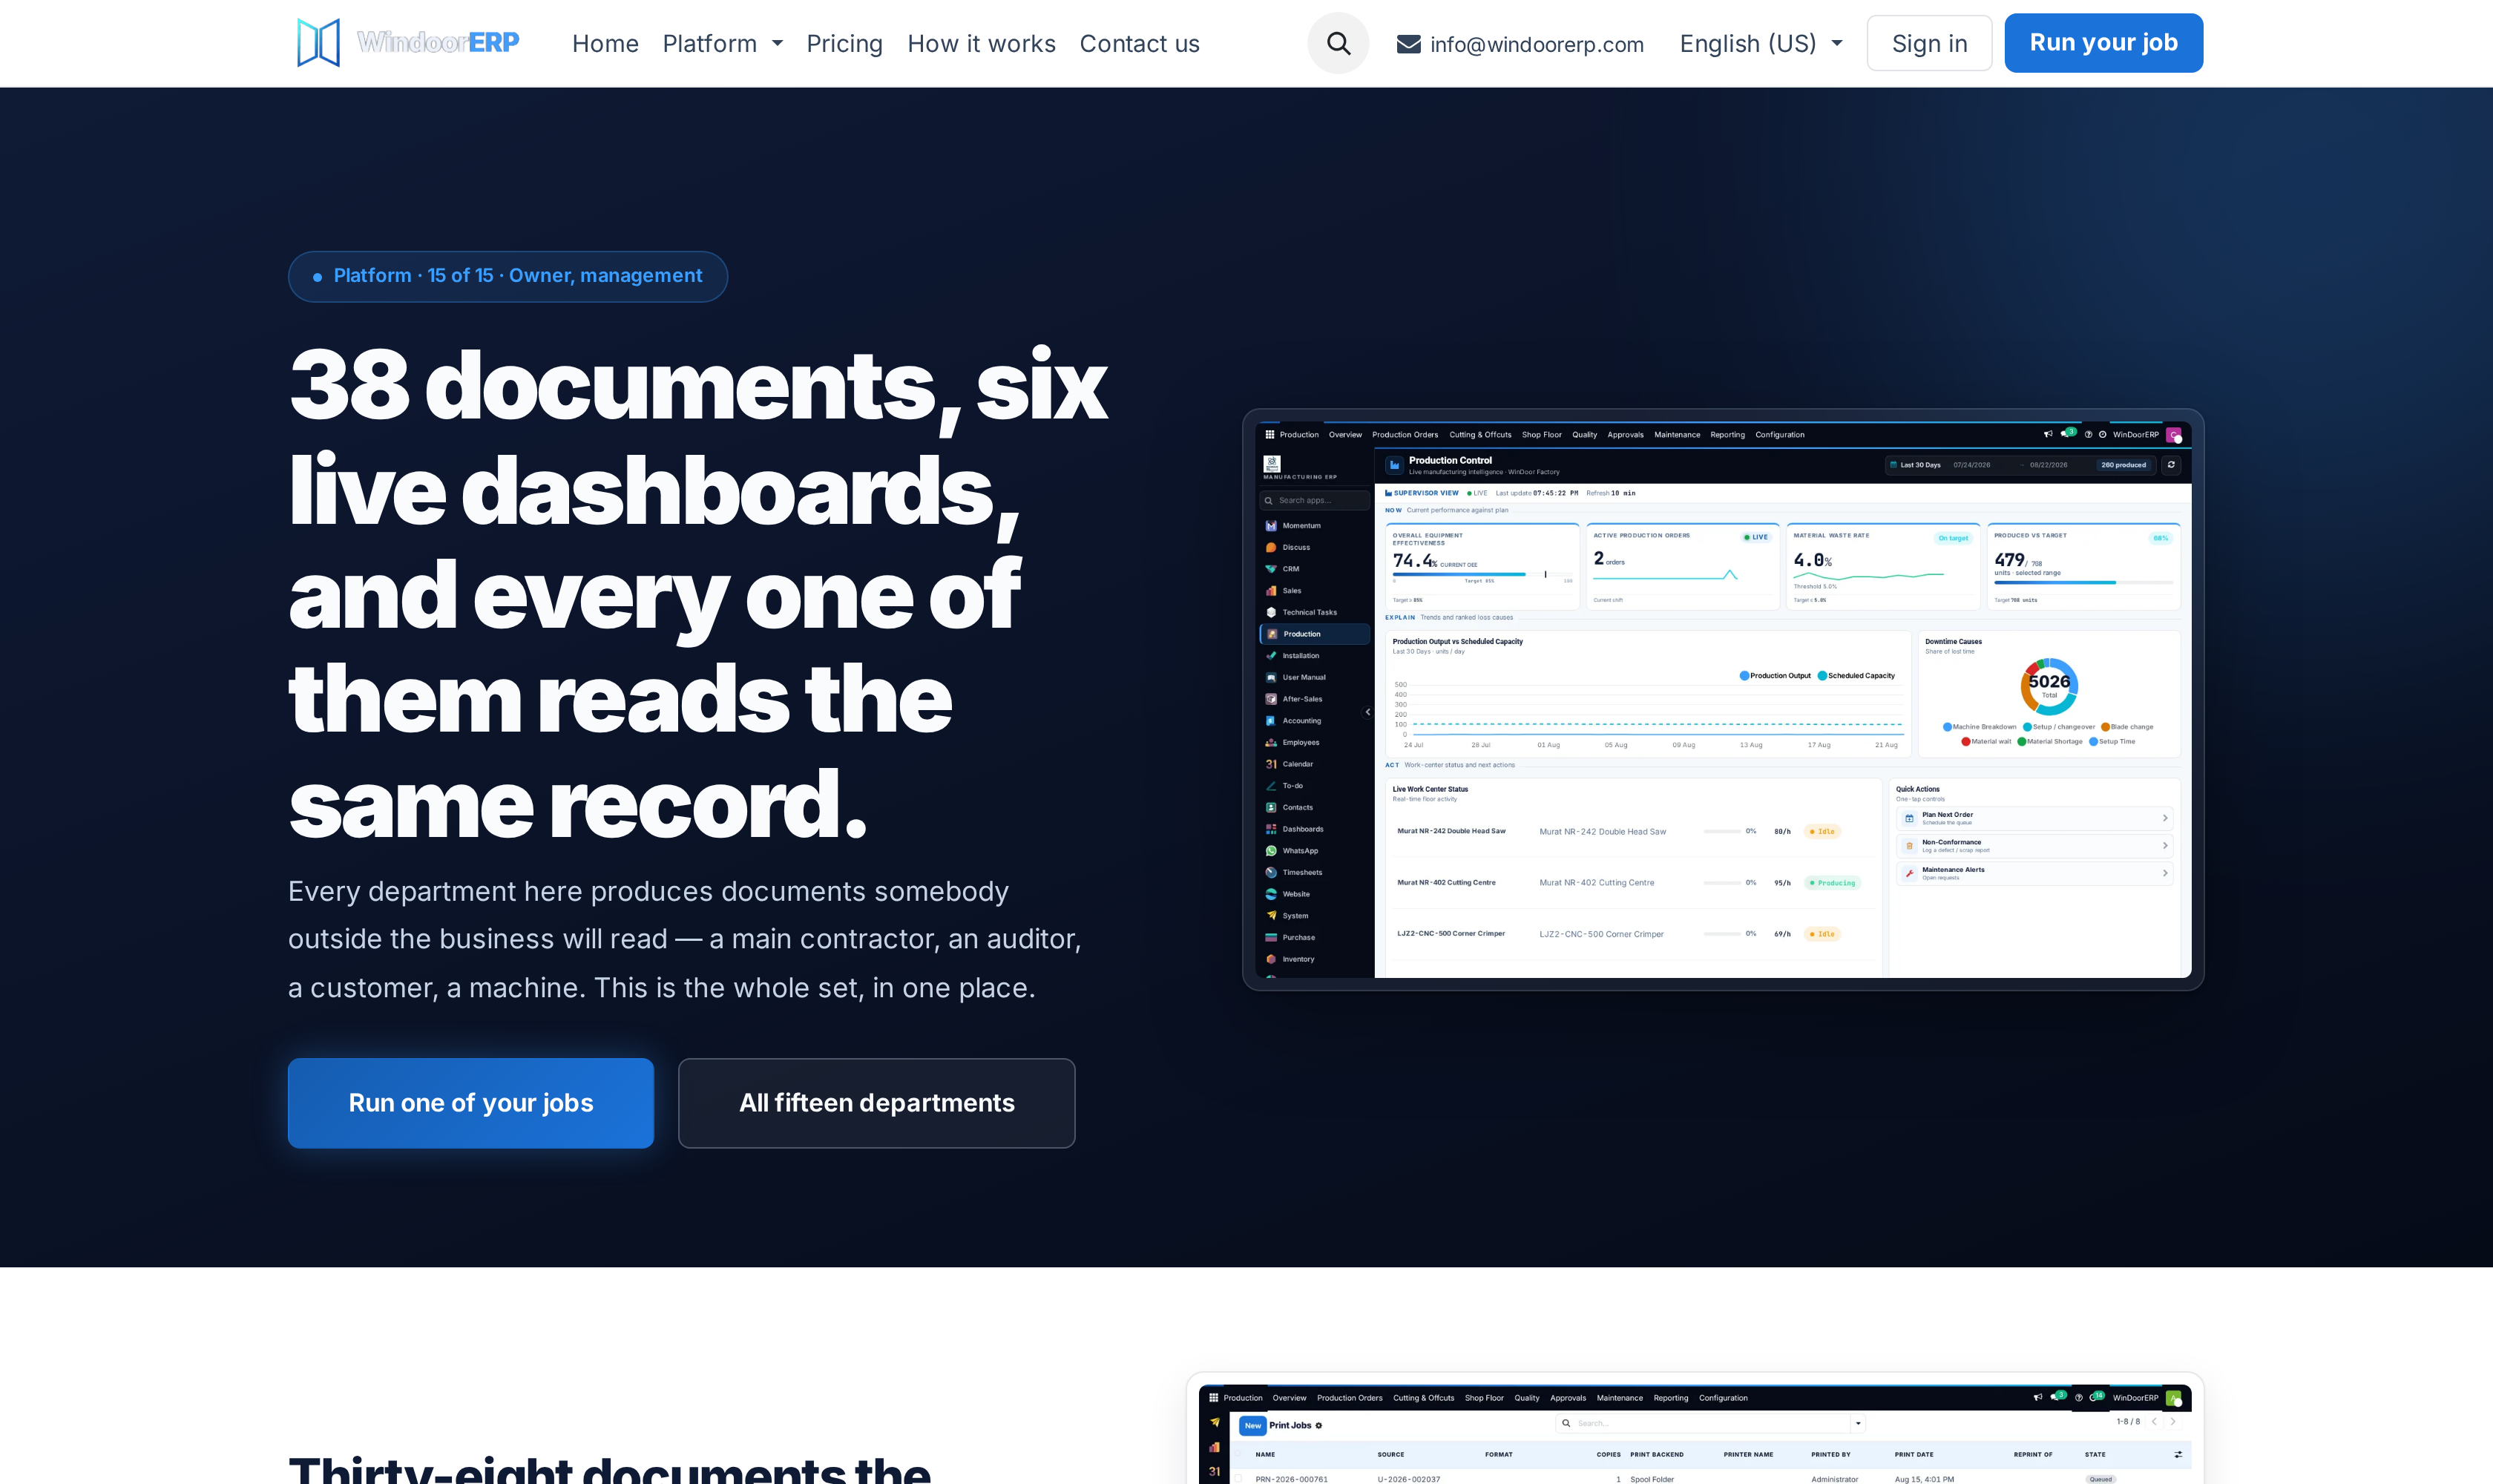Image resolution: width=2493 pixels, height=1484 pixels.
Task: Toggle the Blade change legend item
Action: [2127, 727]
